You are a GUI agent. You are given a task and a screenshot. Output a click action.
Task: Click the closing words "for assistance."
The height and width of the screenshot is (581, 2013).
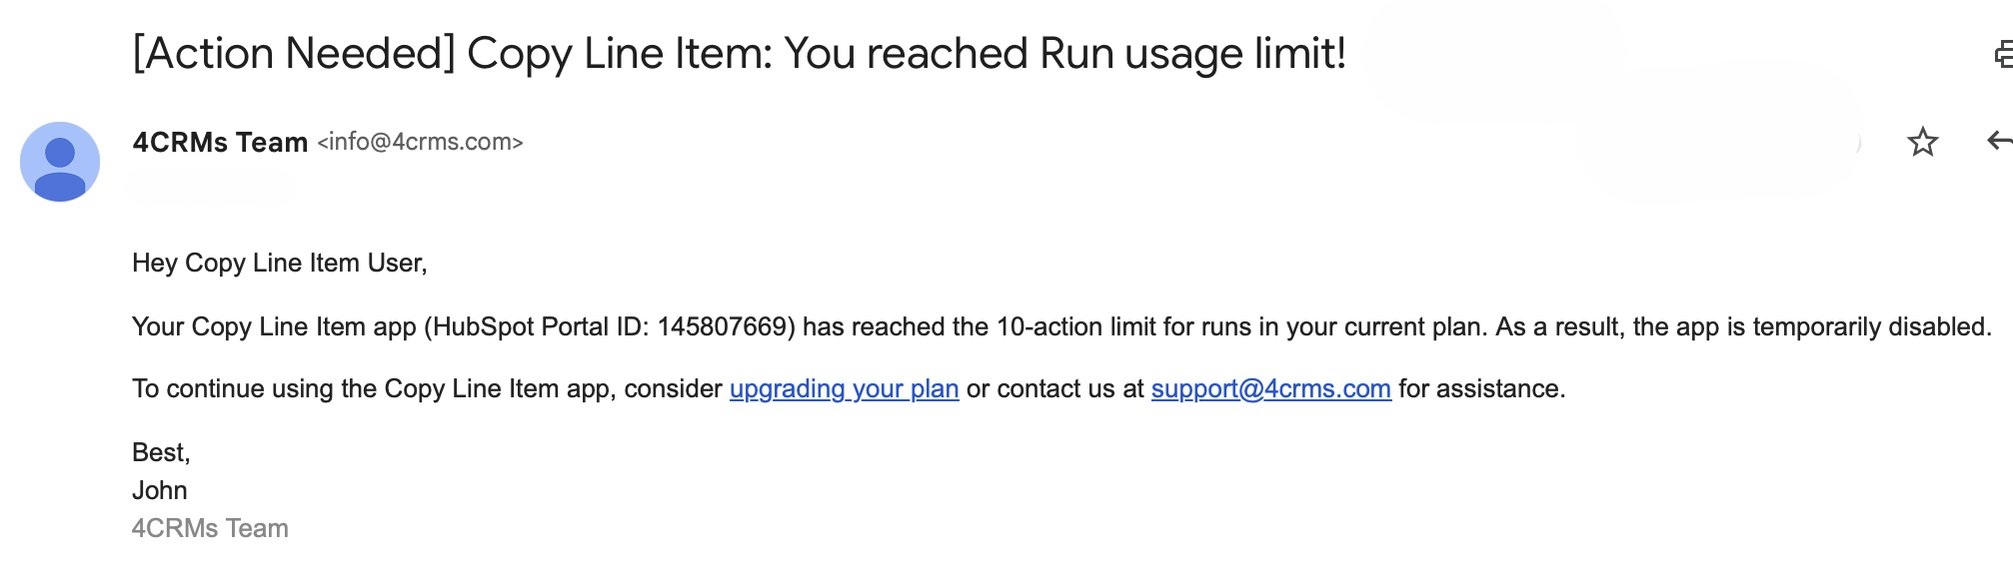[1481, 389]
